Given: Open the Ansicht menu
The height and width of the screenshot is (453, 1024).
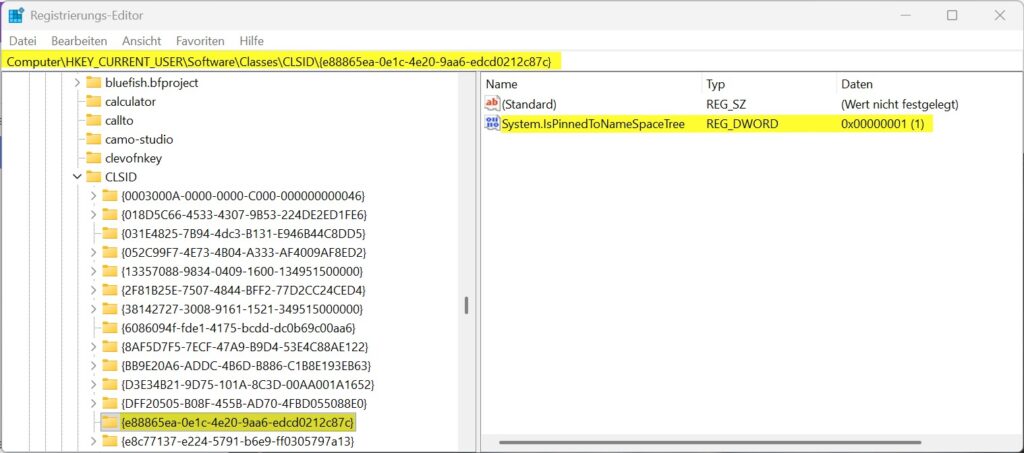Looking at the screenshot, I should point(142,40).
